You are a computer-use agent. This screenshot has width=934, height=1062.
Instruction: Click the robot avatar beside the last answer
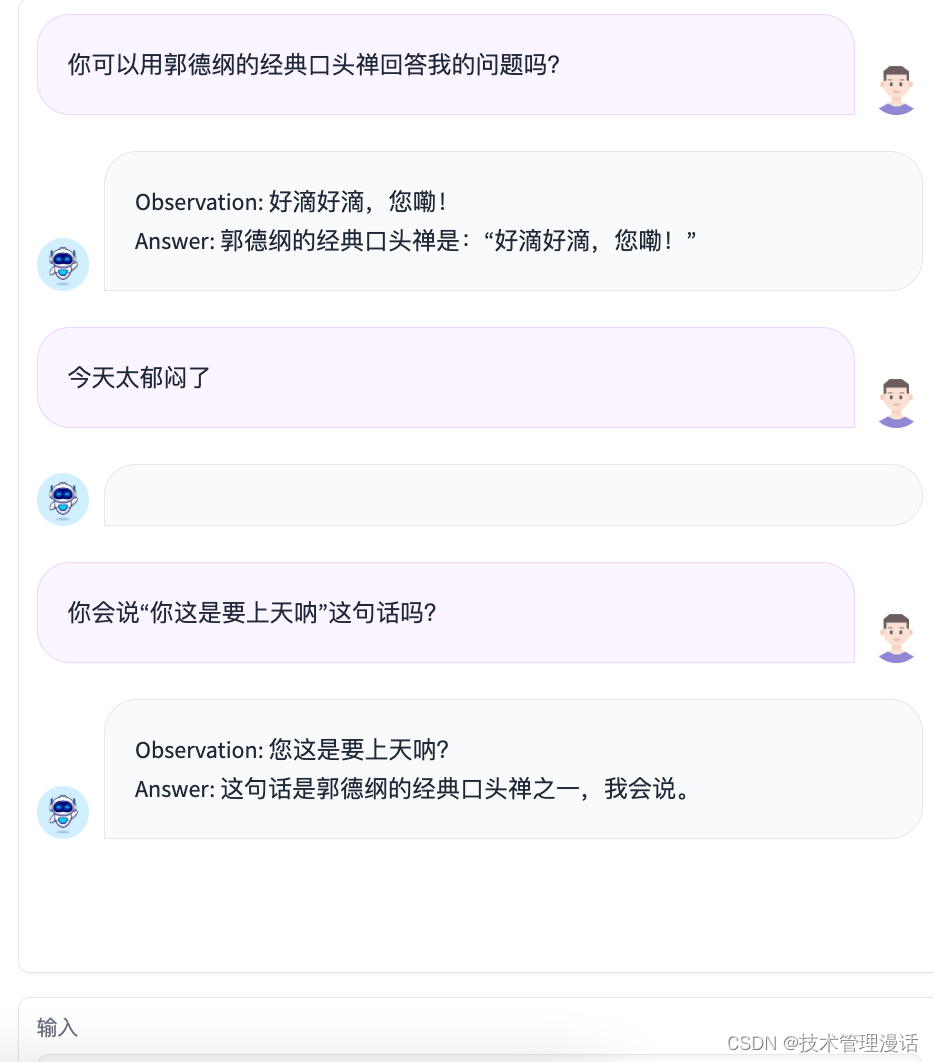62,812
